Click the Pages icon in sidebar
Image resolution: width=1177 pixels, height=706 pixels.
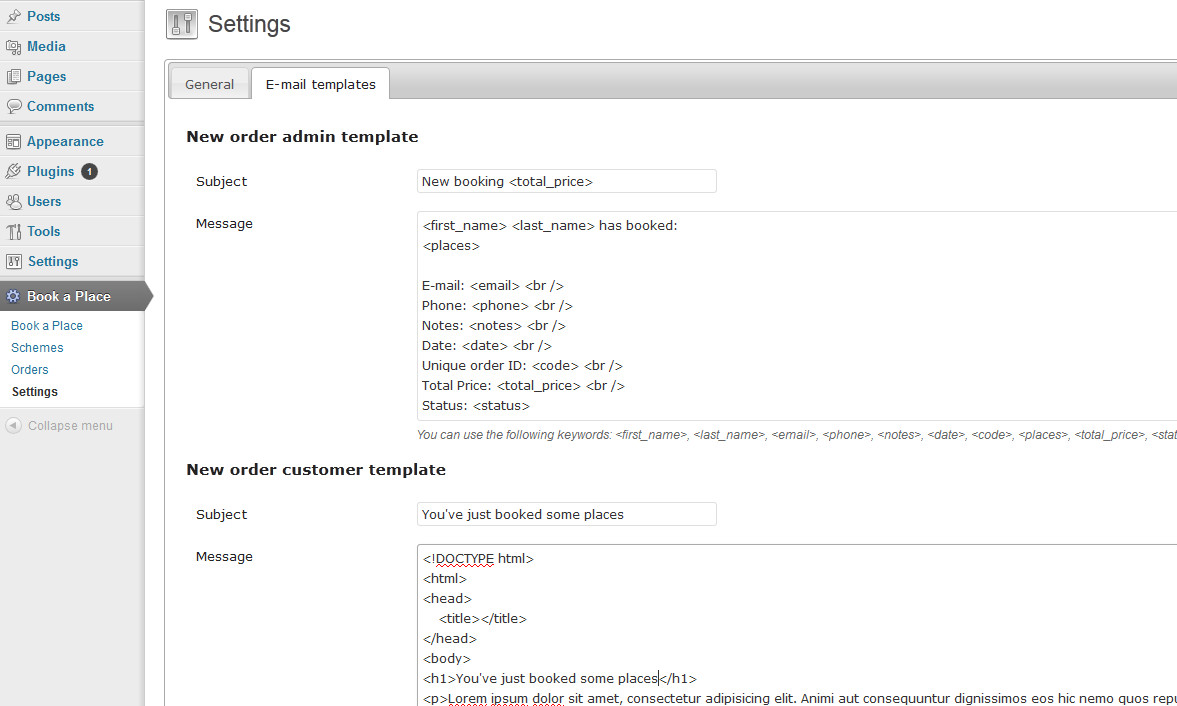14,77
